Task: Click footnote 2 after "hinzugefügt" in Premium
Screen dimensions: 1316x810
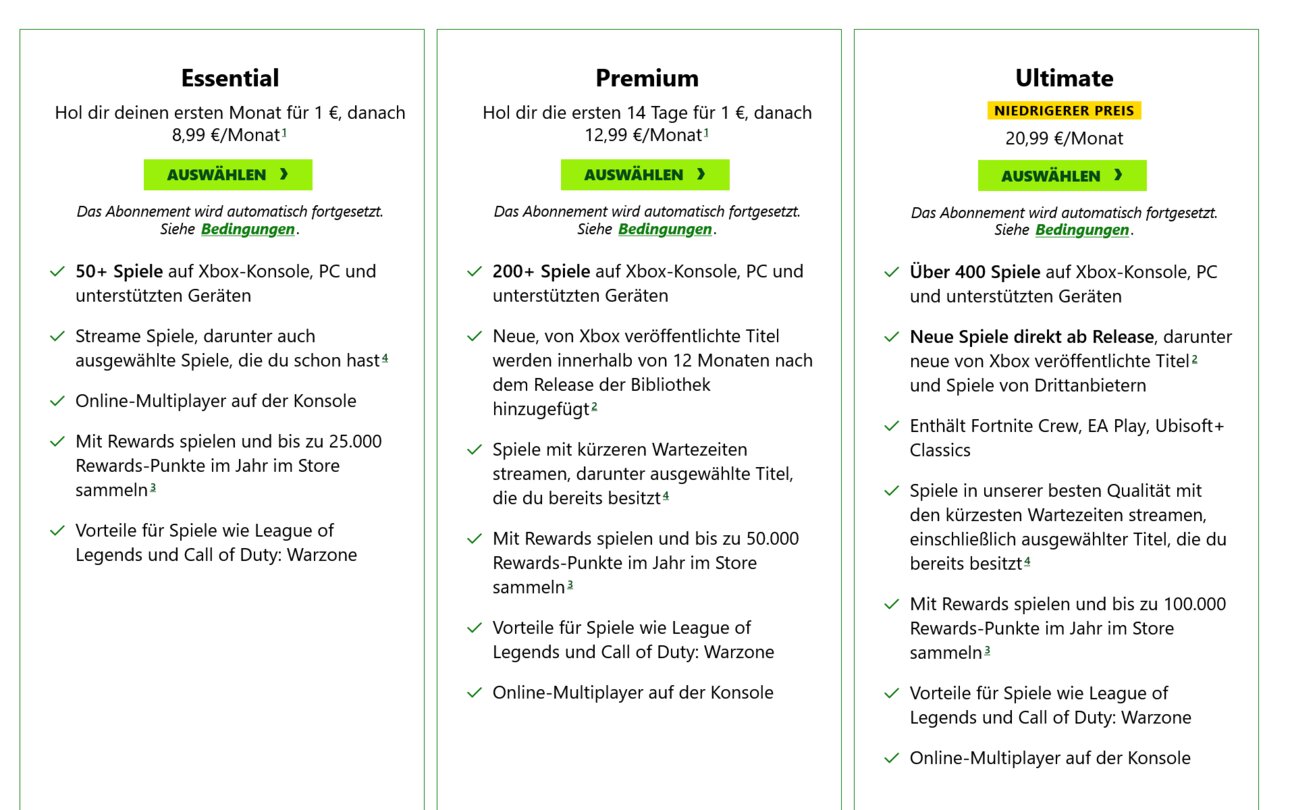Action: point(594,407)
